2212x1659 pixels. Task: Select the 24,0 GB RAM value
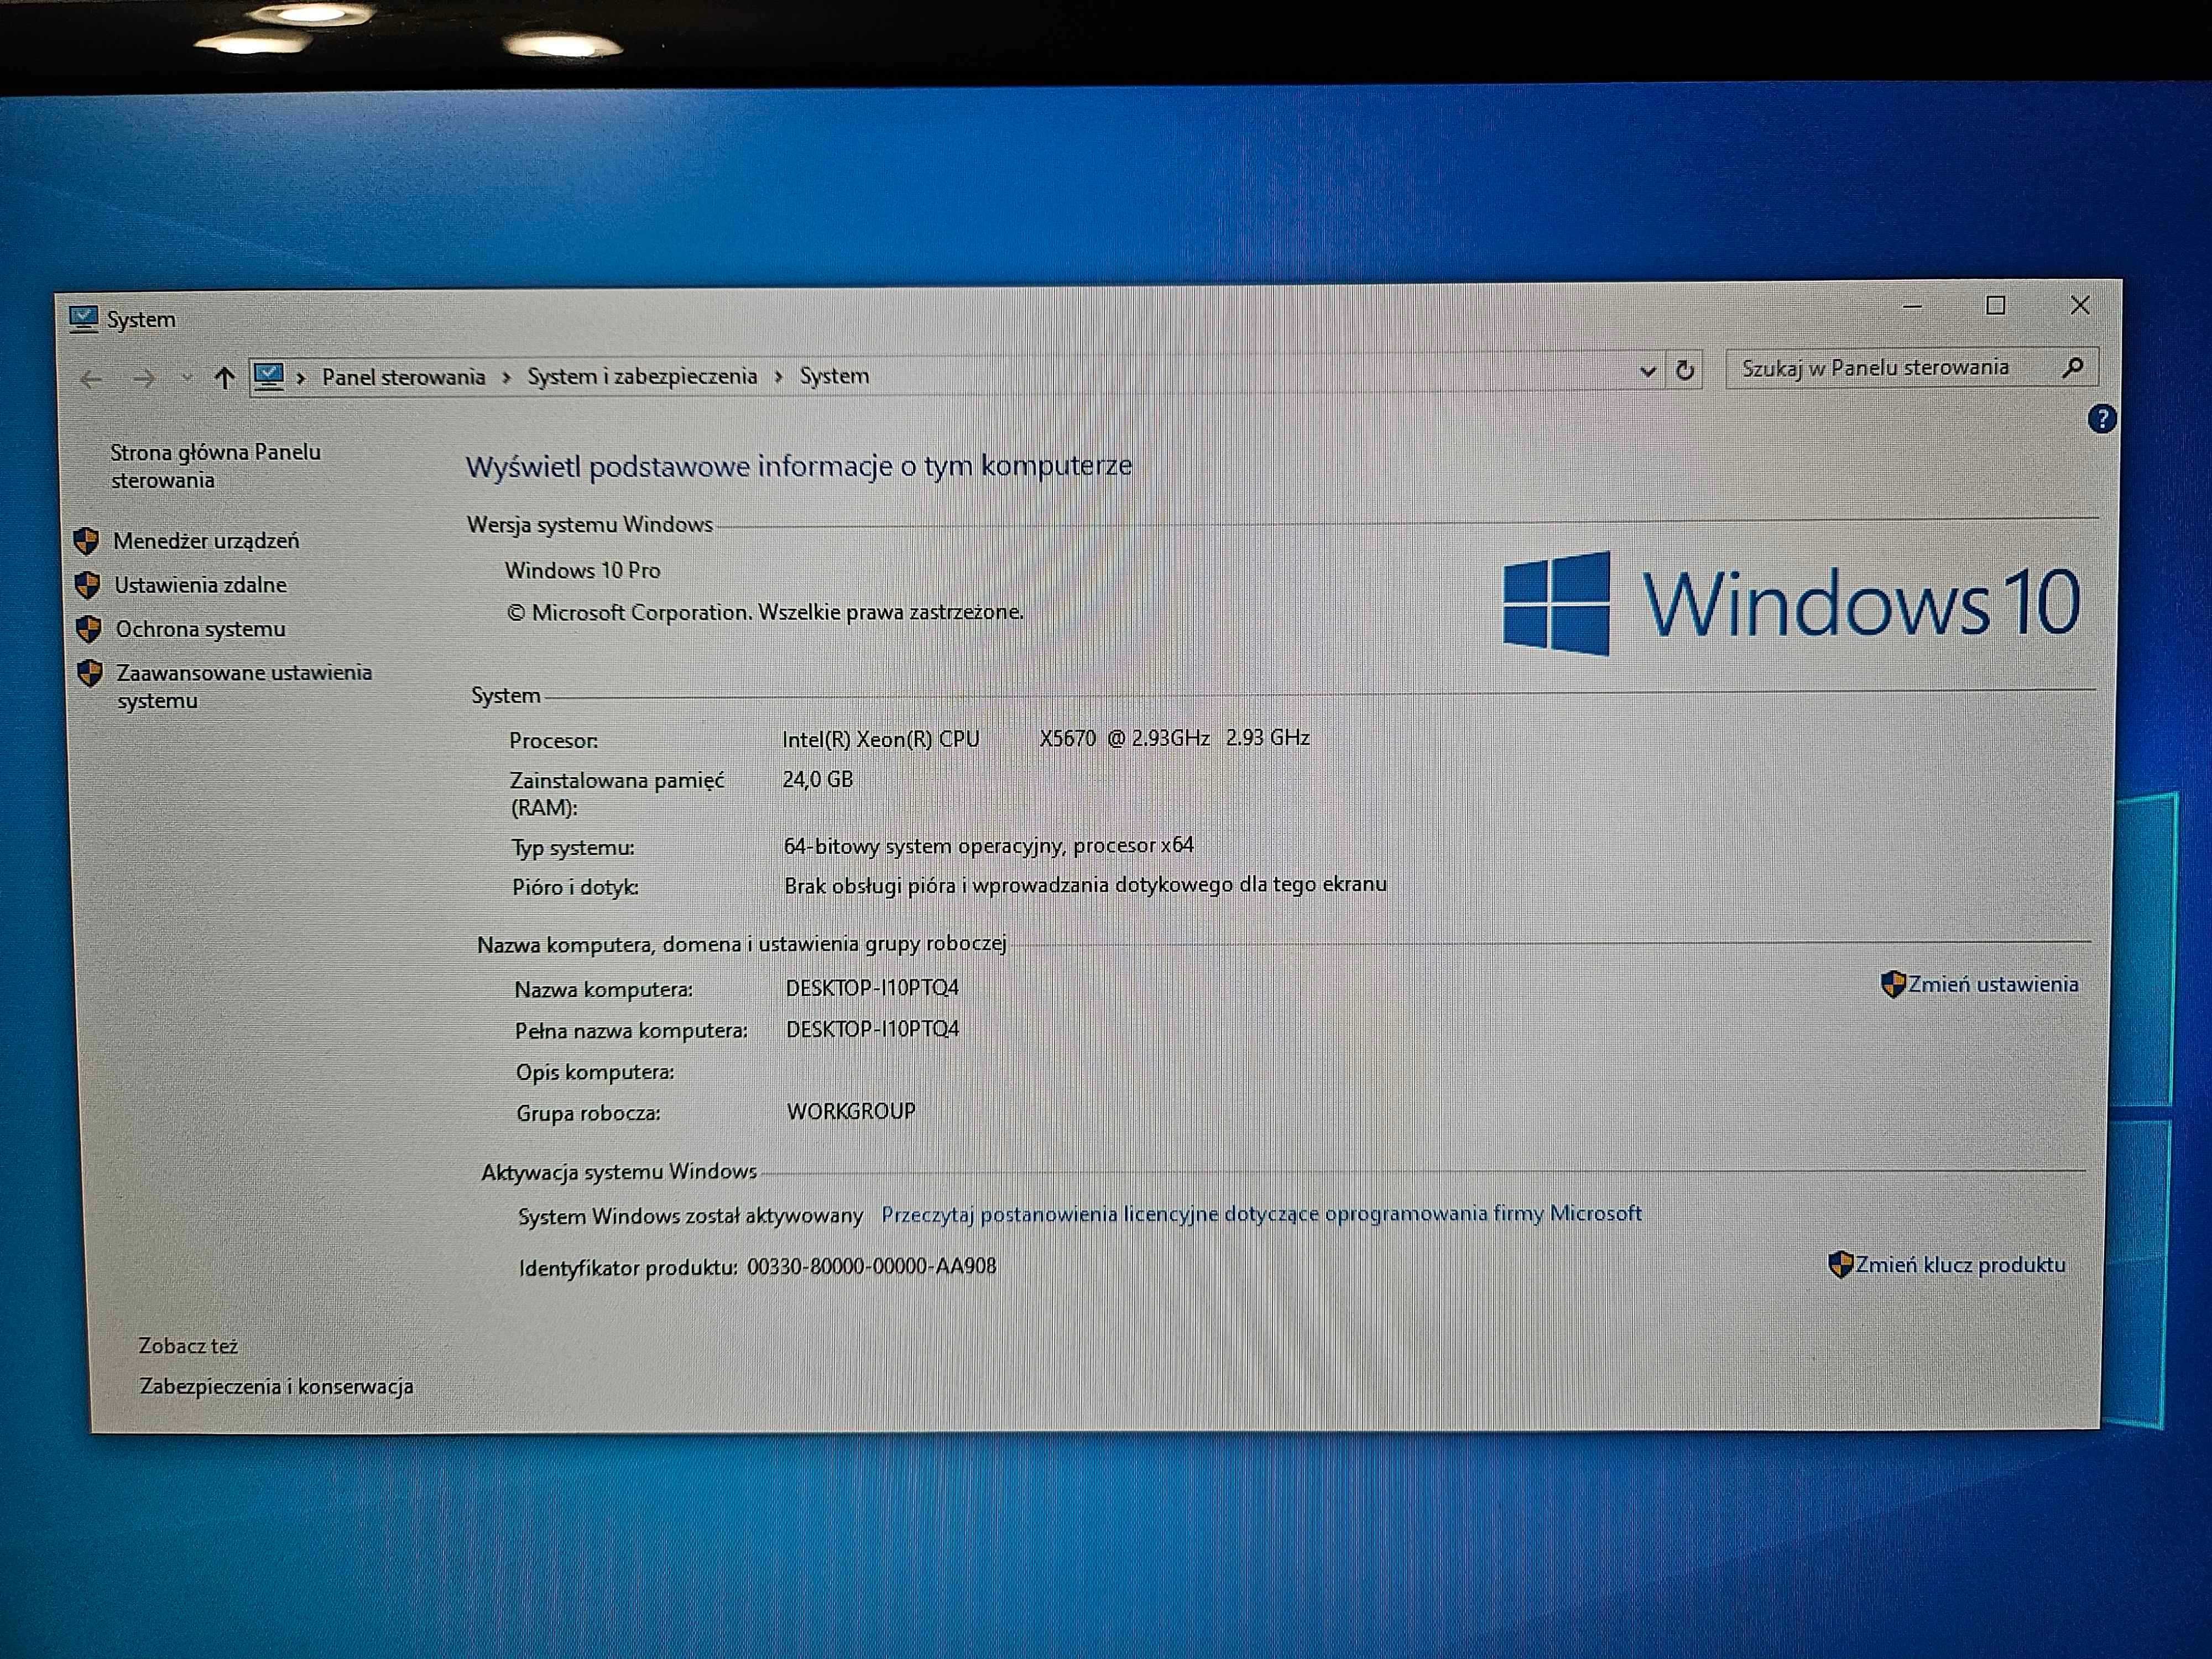(817, 779)
